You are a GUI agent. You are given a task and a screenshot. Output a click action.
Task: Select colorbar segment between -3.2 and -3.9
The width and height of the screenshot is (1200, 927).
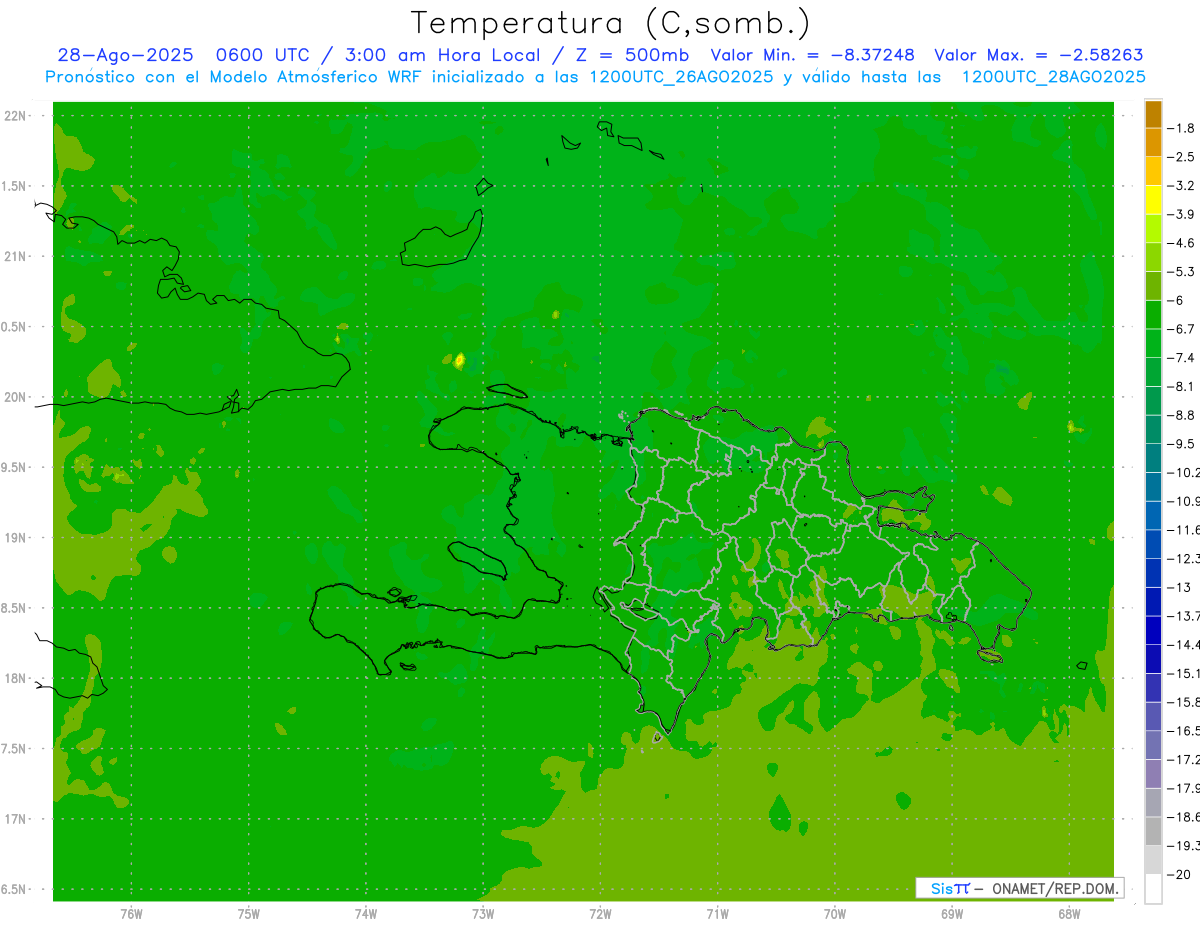coord(1153,200)
